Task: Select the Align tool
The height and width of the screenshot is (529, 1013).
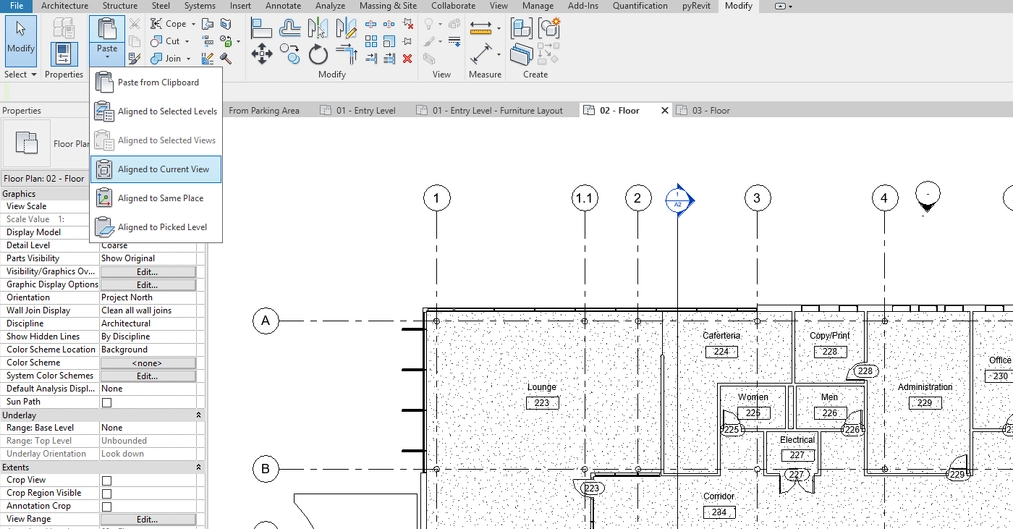Action: pos(261,28)
